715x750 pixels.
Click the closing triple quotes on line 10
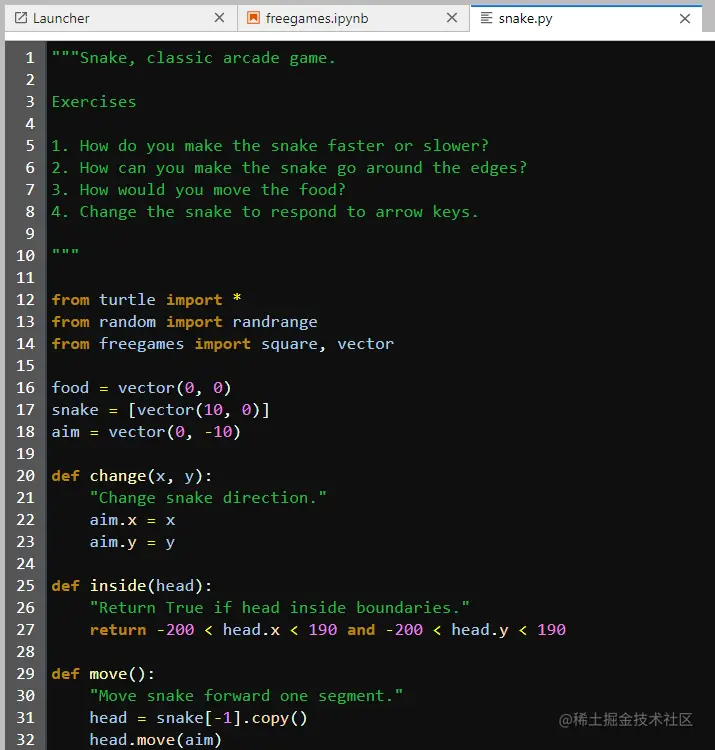tap(65, 252)
